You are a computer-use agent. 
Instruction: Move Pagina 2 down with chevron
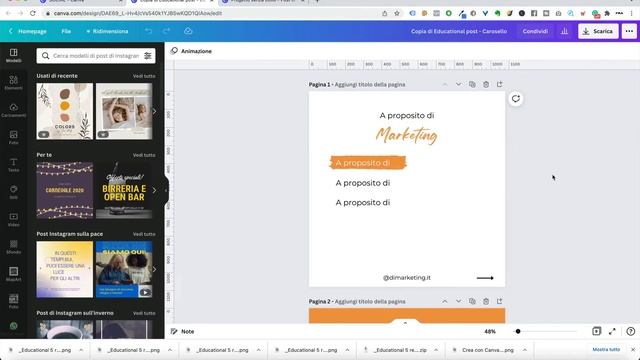coord(458,301)
